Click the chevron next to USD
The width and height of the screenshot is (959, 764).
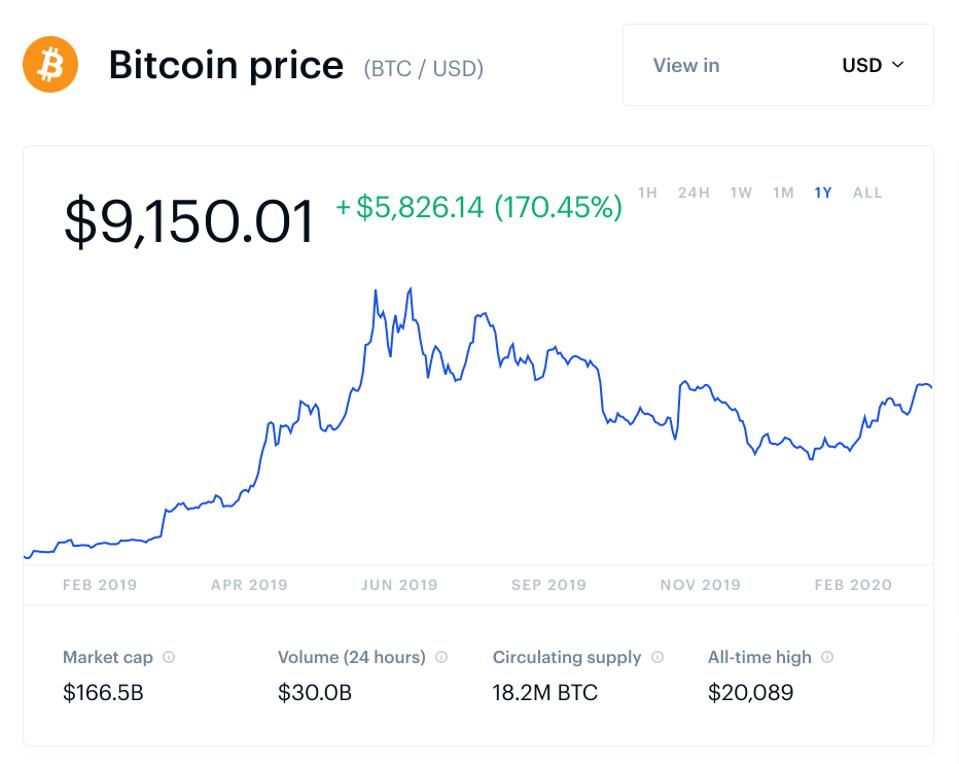coord(897,65)
